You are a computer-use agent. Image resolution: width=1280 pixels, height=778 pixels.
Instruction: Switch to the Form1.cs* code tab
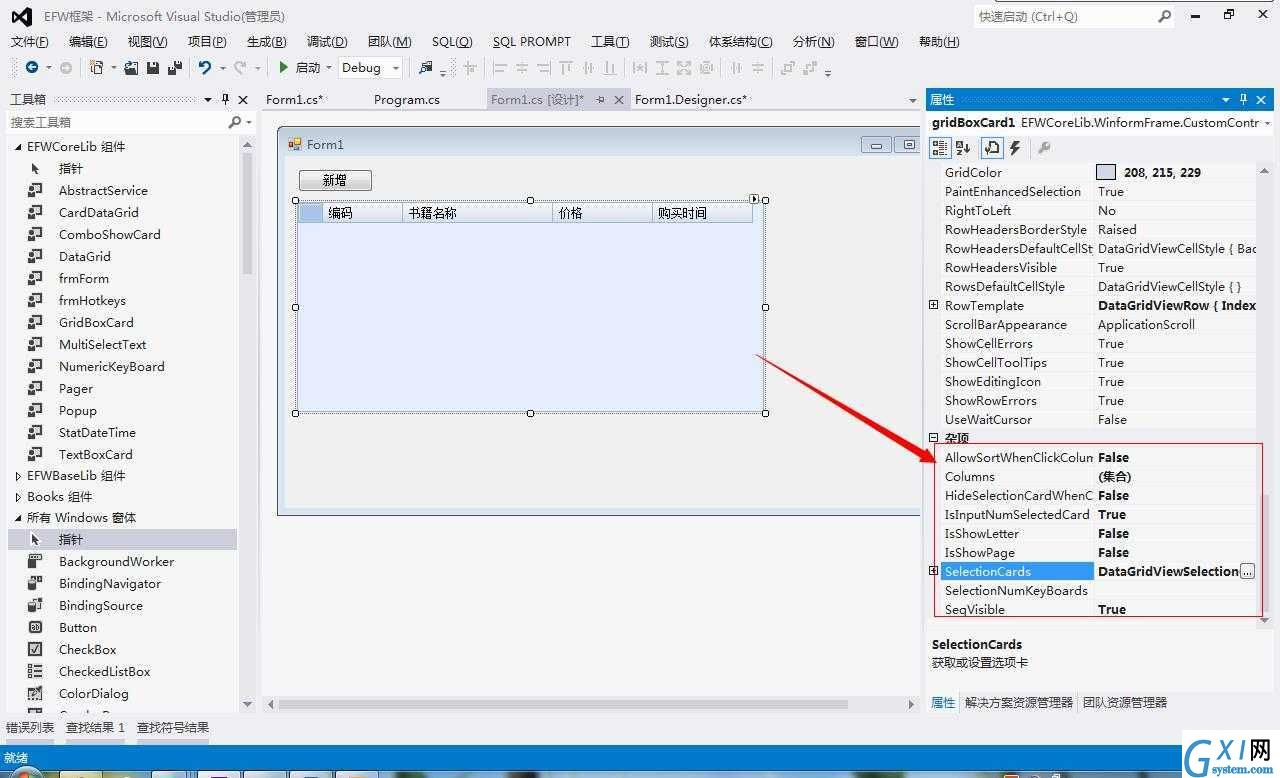pos(294,99)
